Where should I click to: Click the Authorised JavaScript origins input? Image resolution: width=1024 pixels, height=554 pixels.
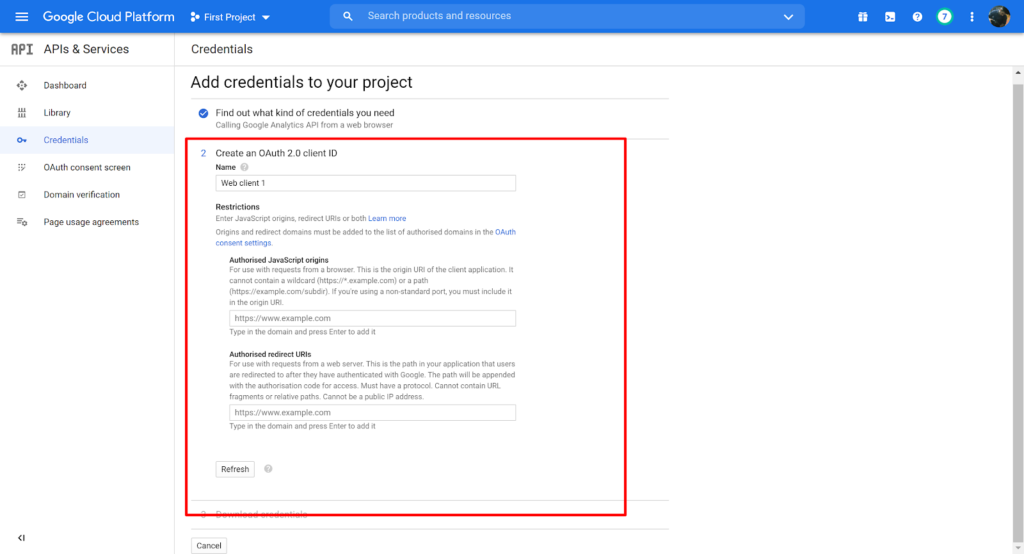(x=372, y=318)
